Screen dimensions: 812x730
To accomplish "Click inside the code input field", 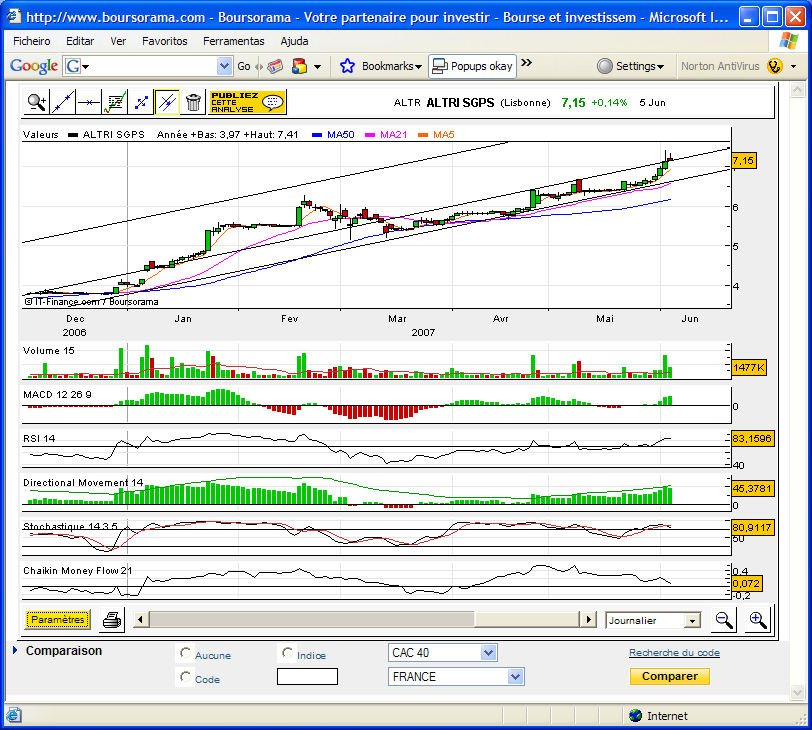I will click(307, 677).
